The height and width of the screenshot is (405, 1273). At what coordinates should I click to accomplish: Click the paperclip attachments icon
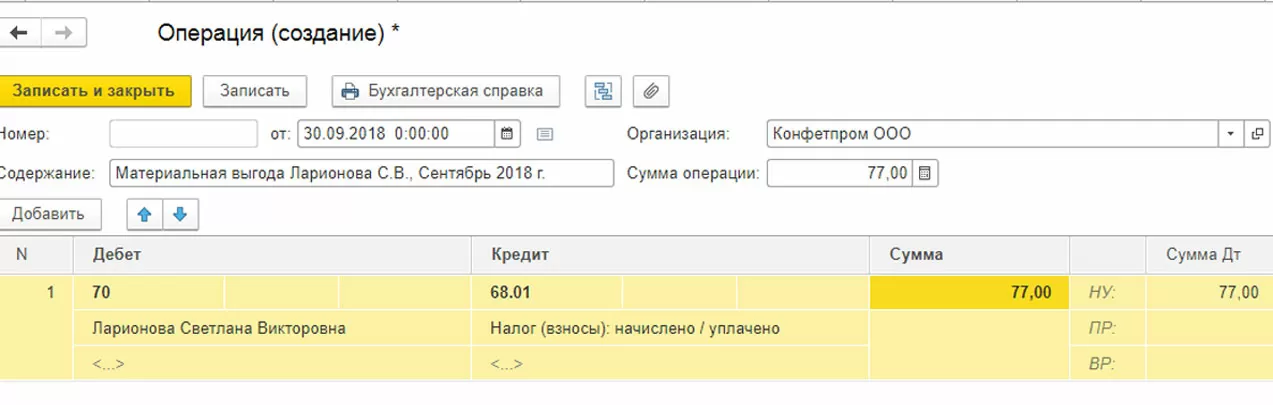(x=651, y=91)
